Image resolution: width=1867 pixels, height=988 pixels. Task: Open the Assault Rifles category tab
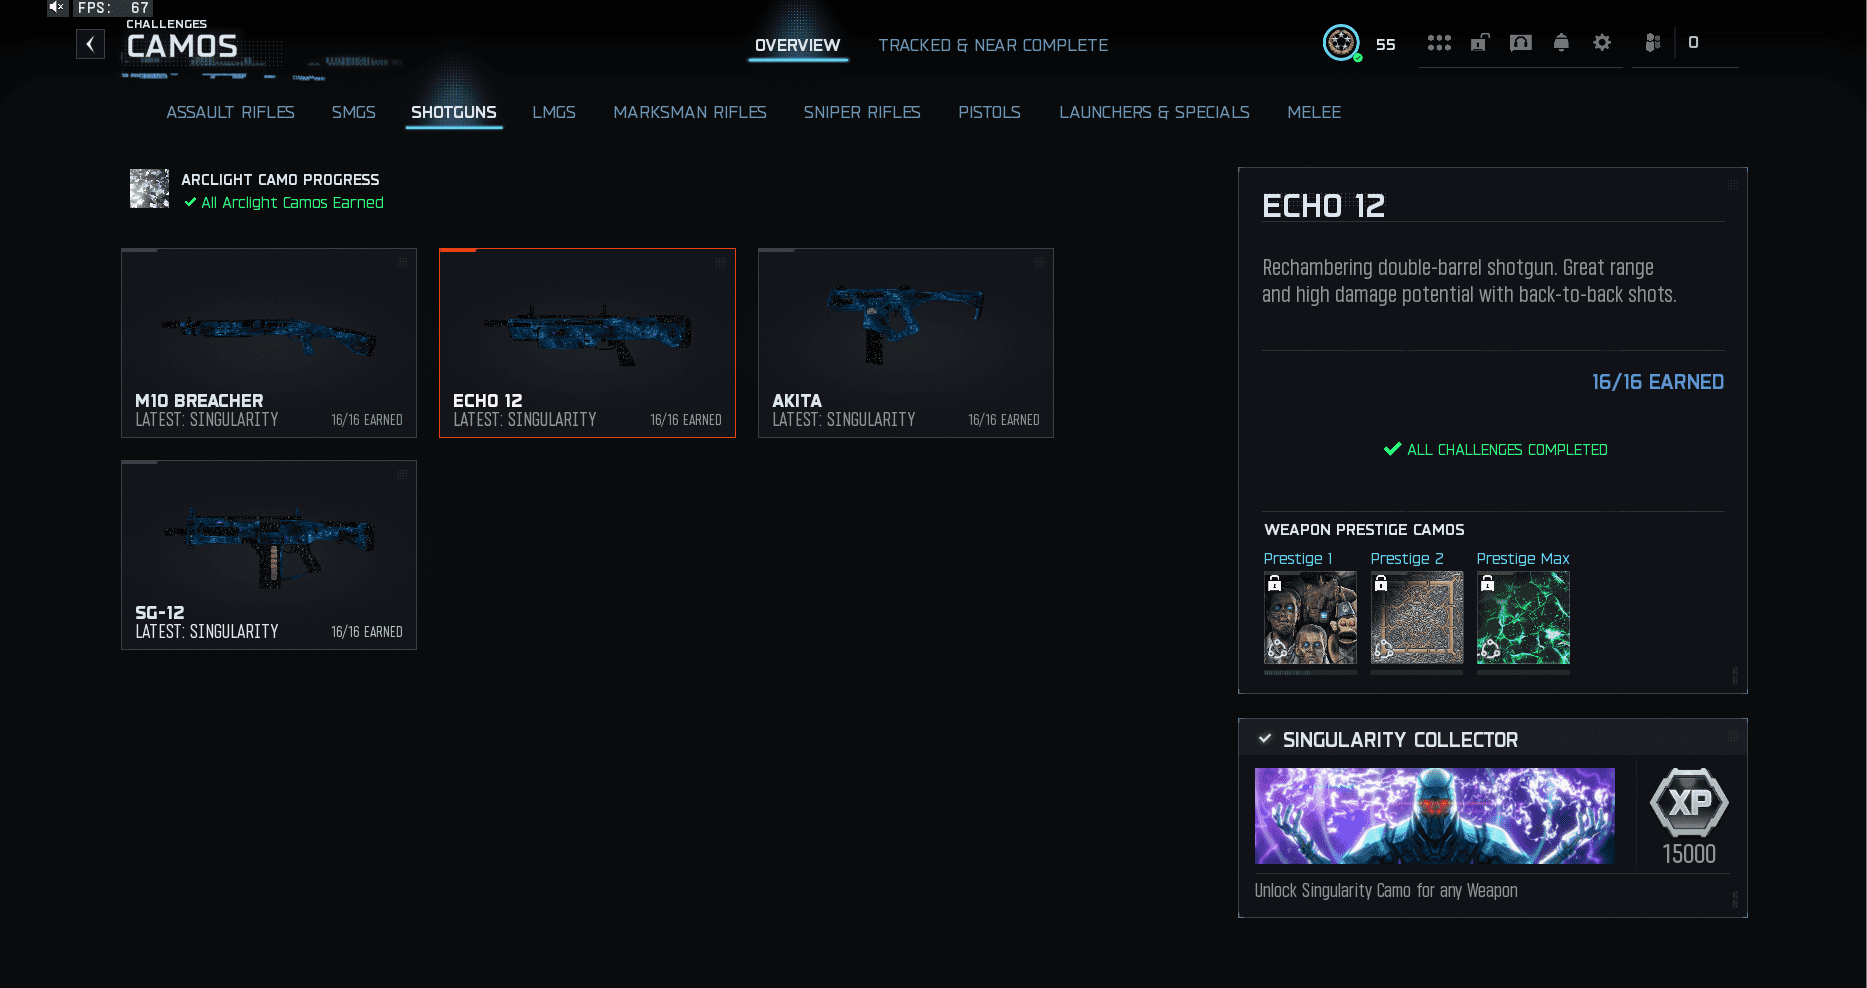pos(230,112)
